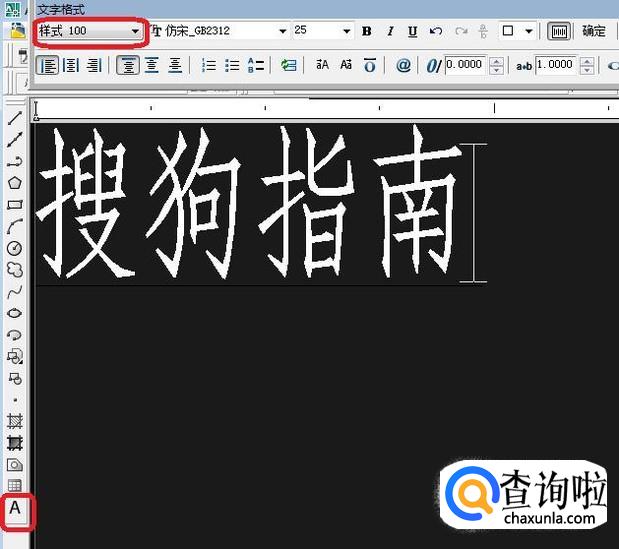Toggle underline formatting
The image size is (619, 549).
tap(413, 31)
